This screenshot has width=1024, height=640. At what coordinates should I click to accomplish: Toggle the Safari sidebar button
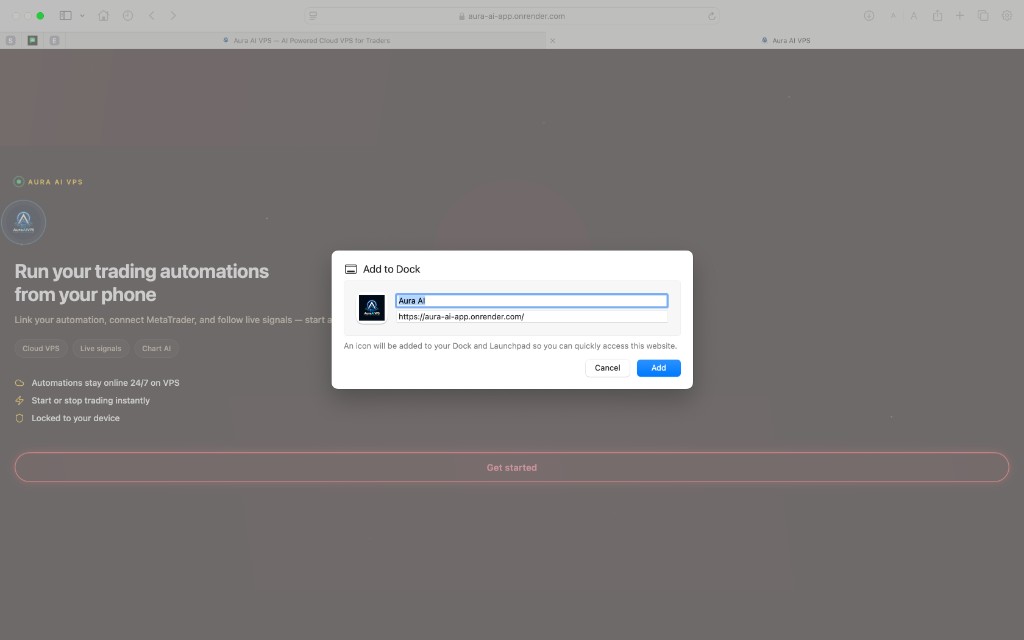(x=65, y=16)
